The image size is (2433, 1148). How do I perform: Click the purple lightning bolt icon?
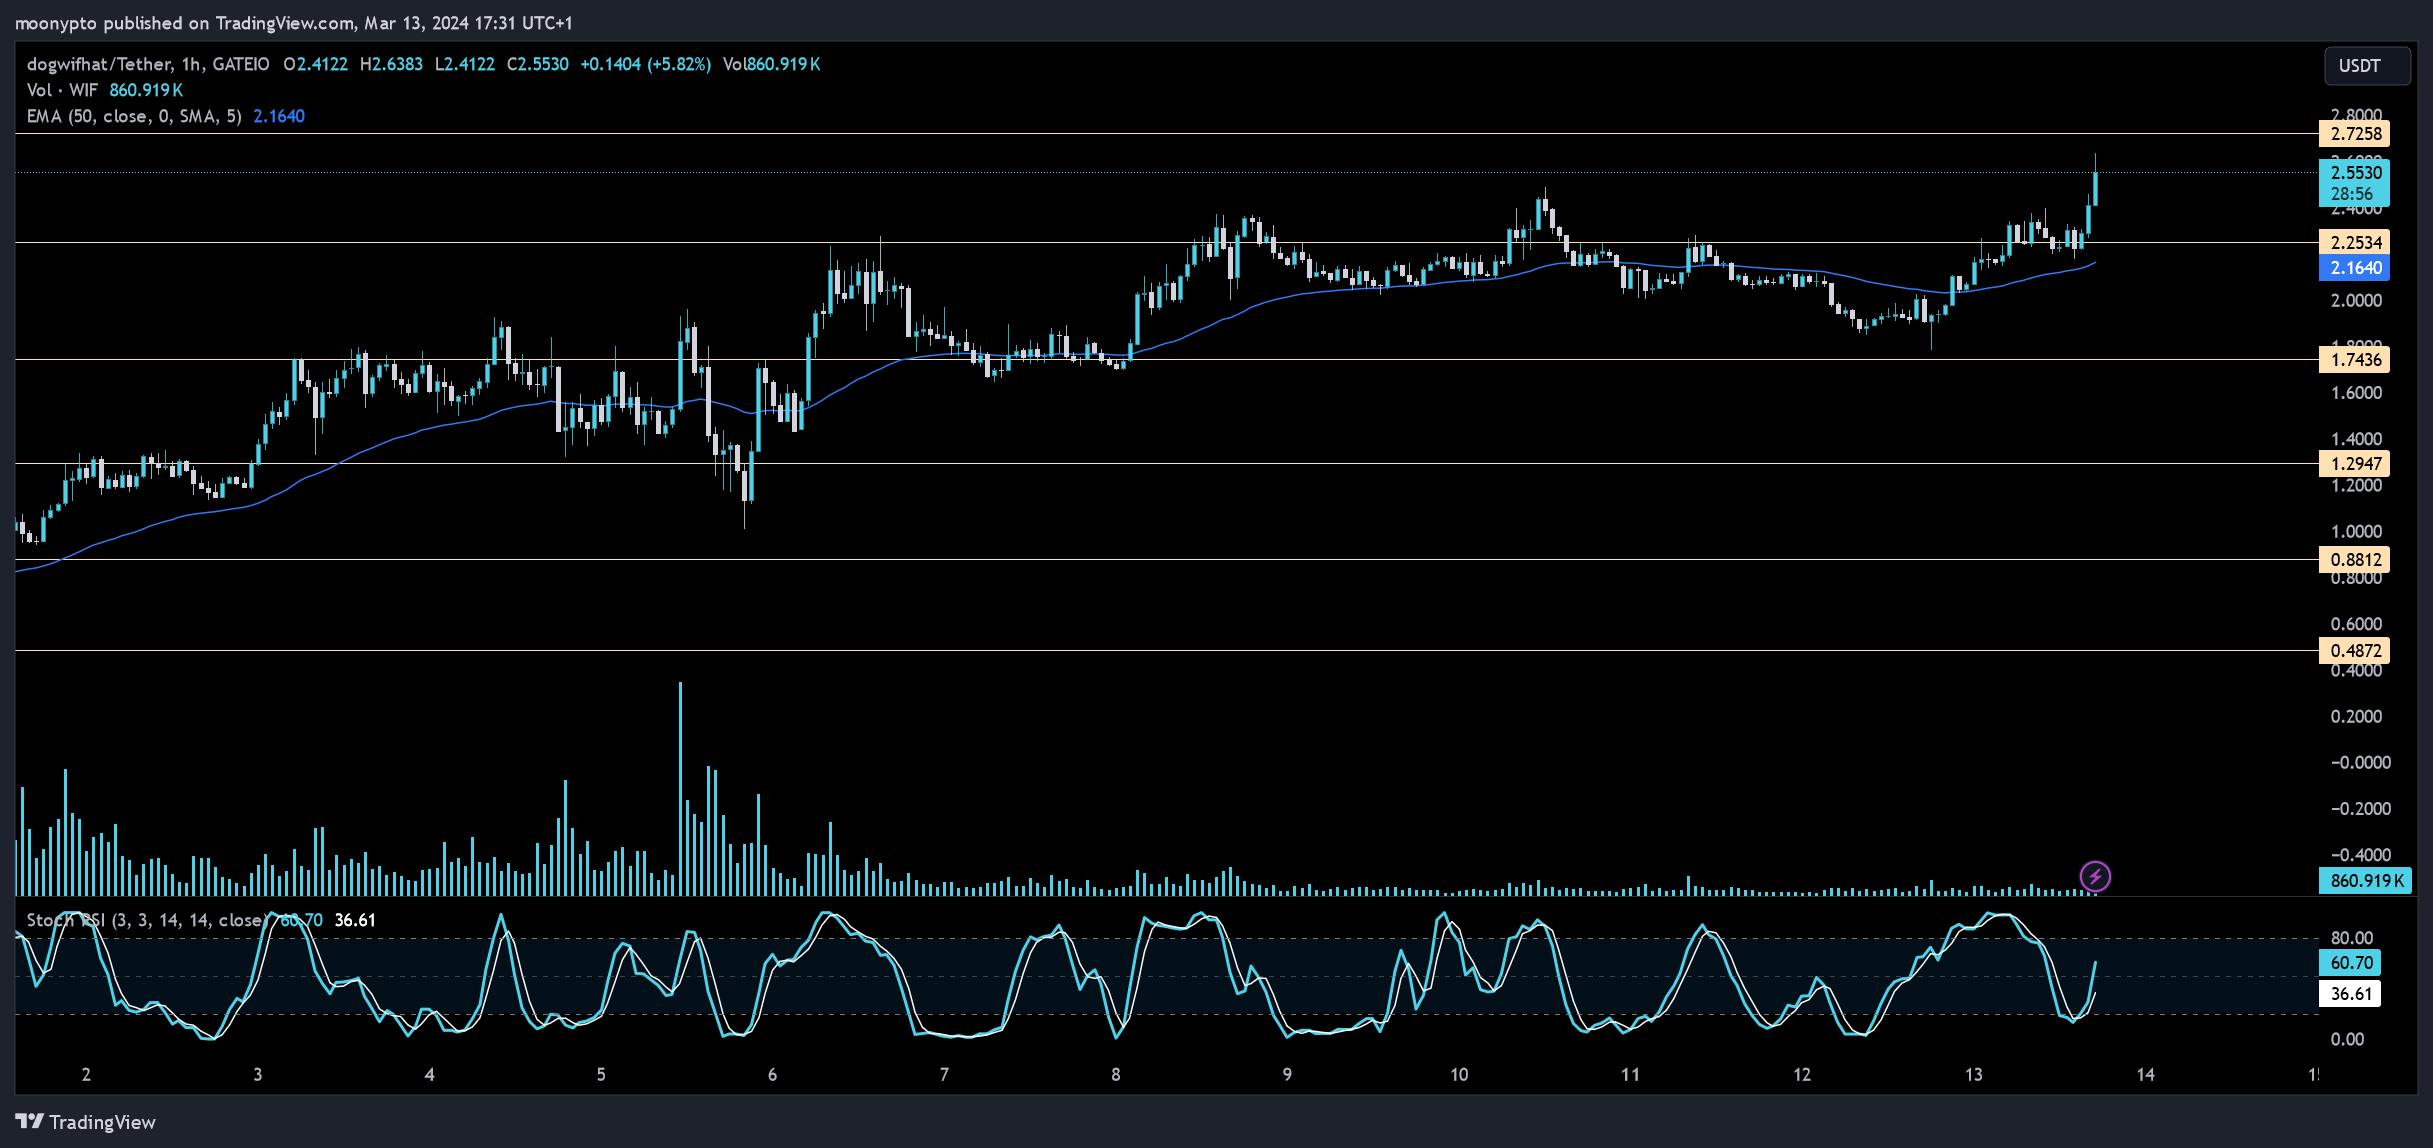coord(2095,877)
